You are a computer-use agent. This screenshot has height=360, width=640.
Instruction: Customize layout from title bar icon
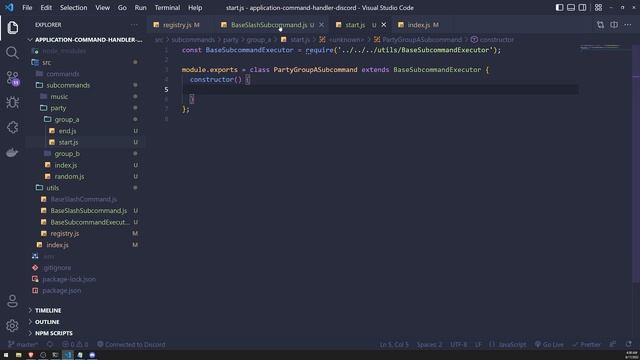point(598,8)
